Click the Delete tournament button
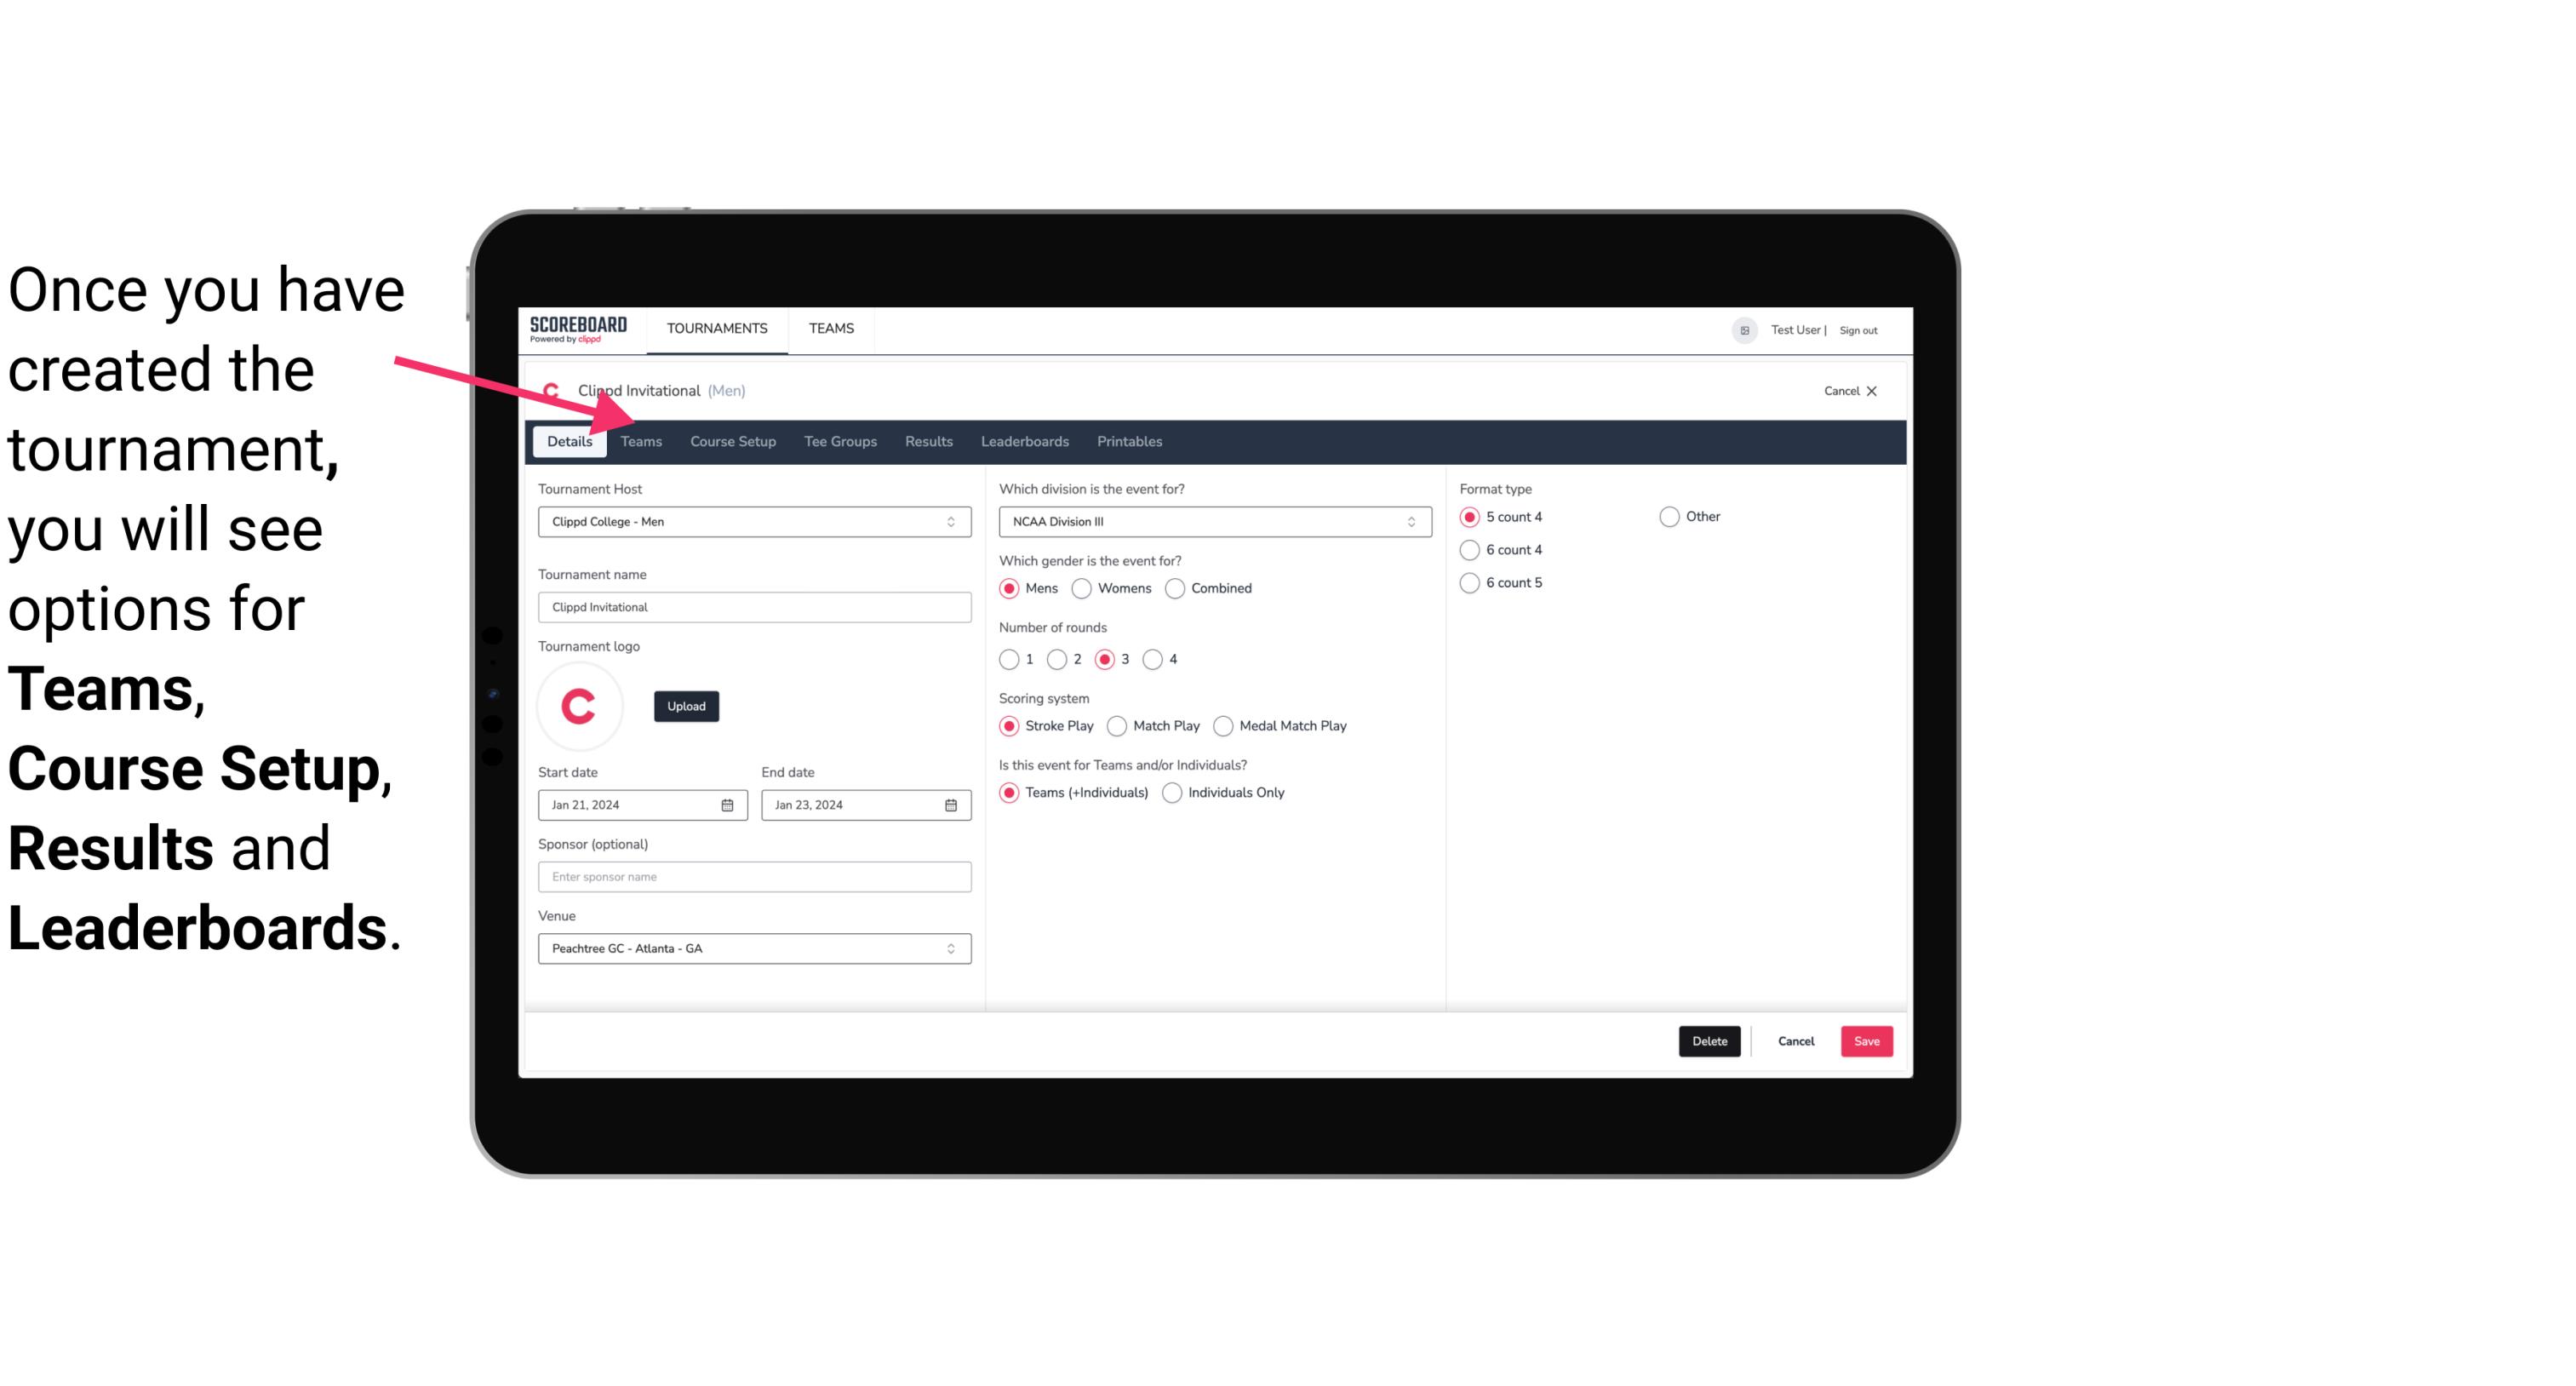The width and height of the screenshot is (2576, 1386). (1709, 1041)
